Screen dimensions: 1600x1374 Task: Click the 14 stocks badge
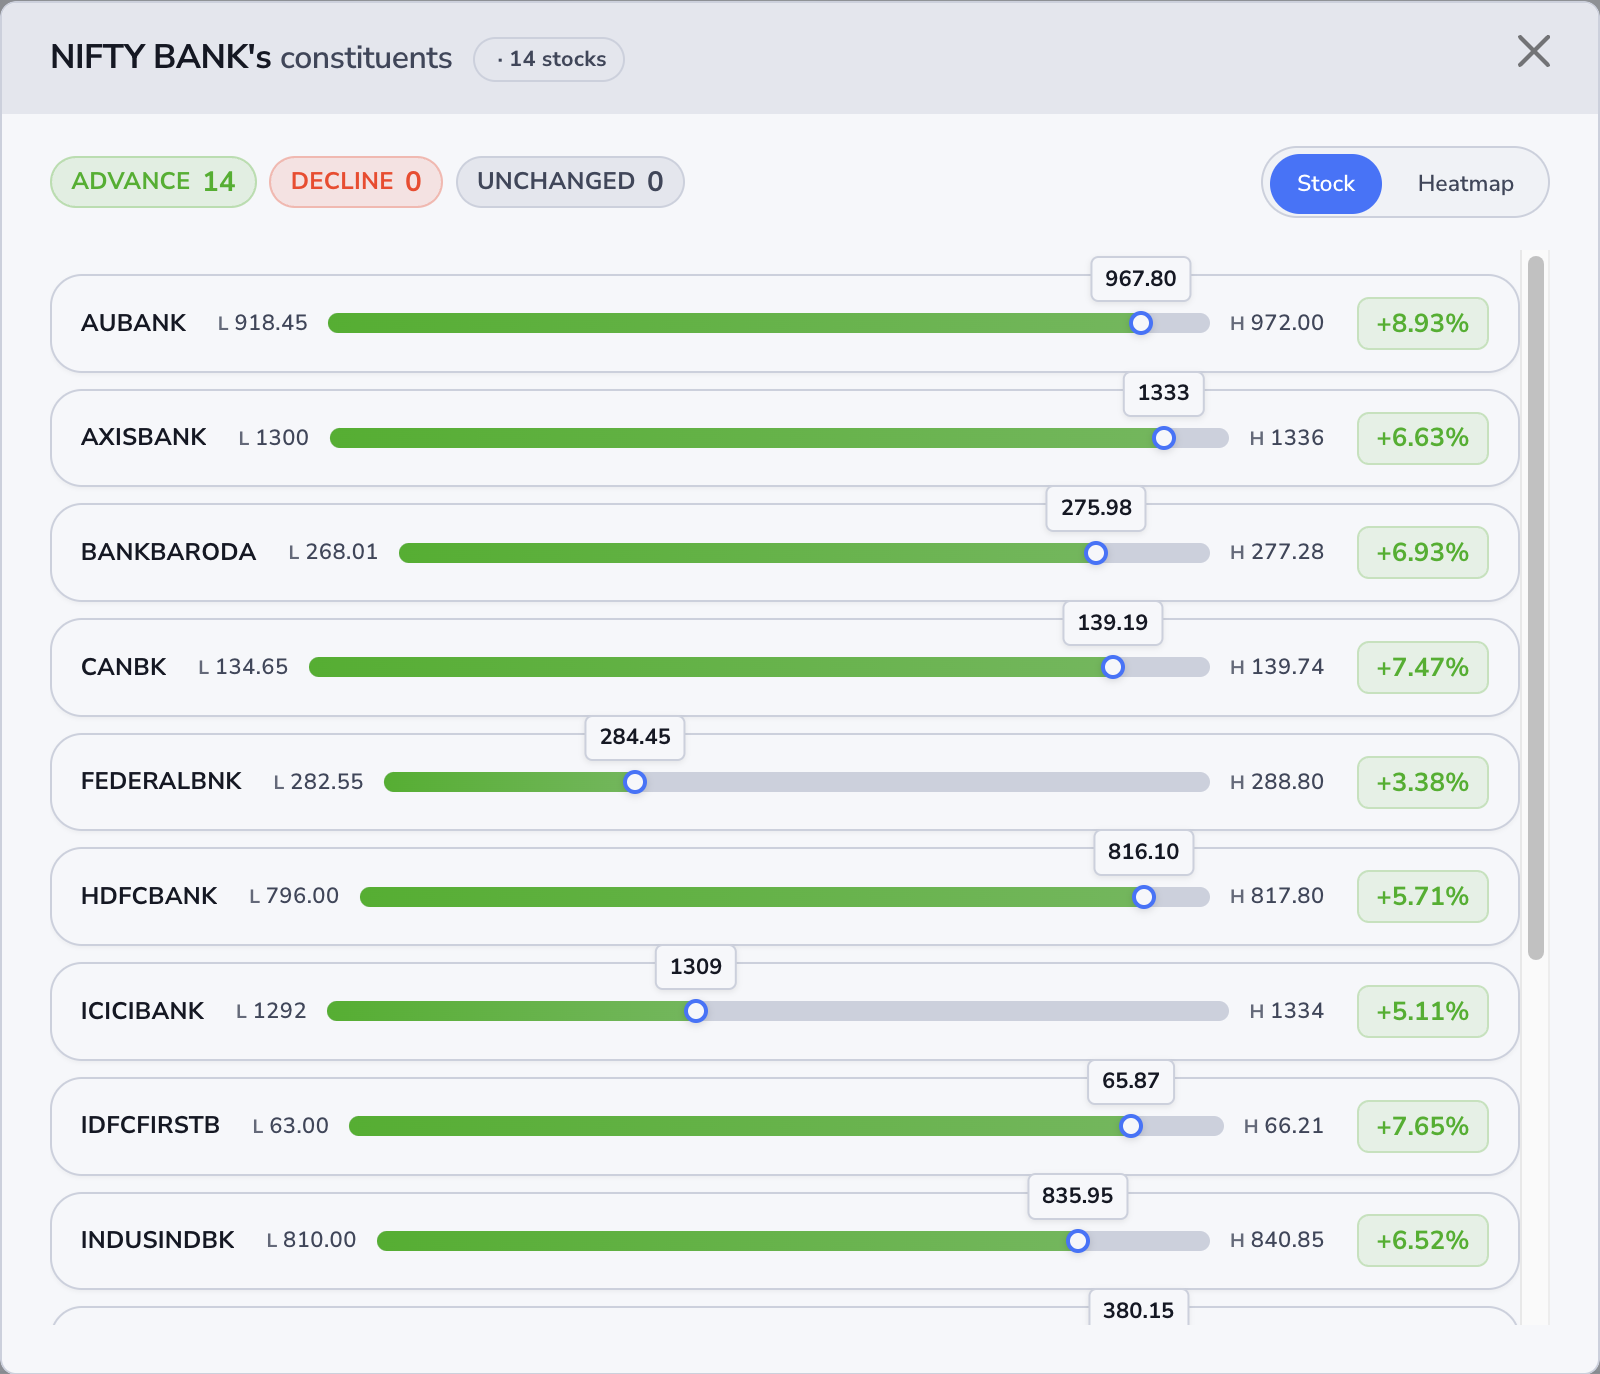tap(548, 59)
